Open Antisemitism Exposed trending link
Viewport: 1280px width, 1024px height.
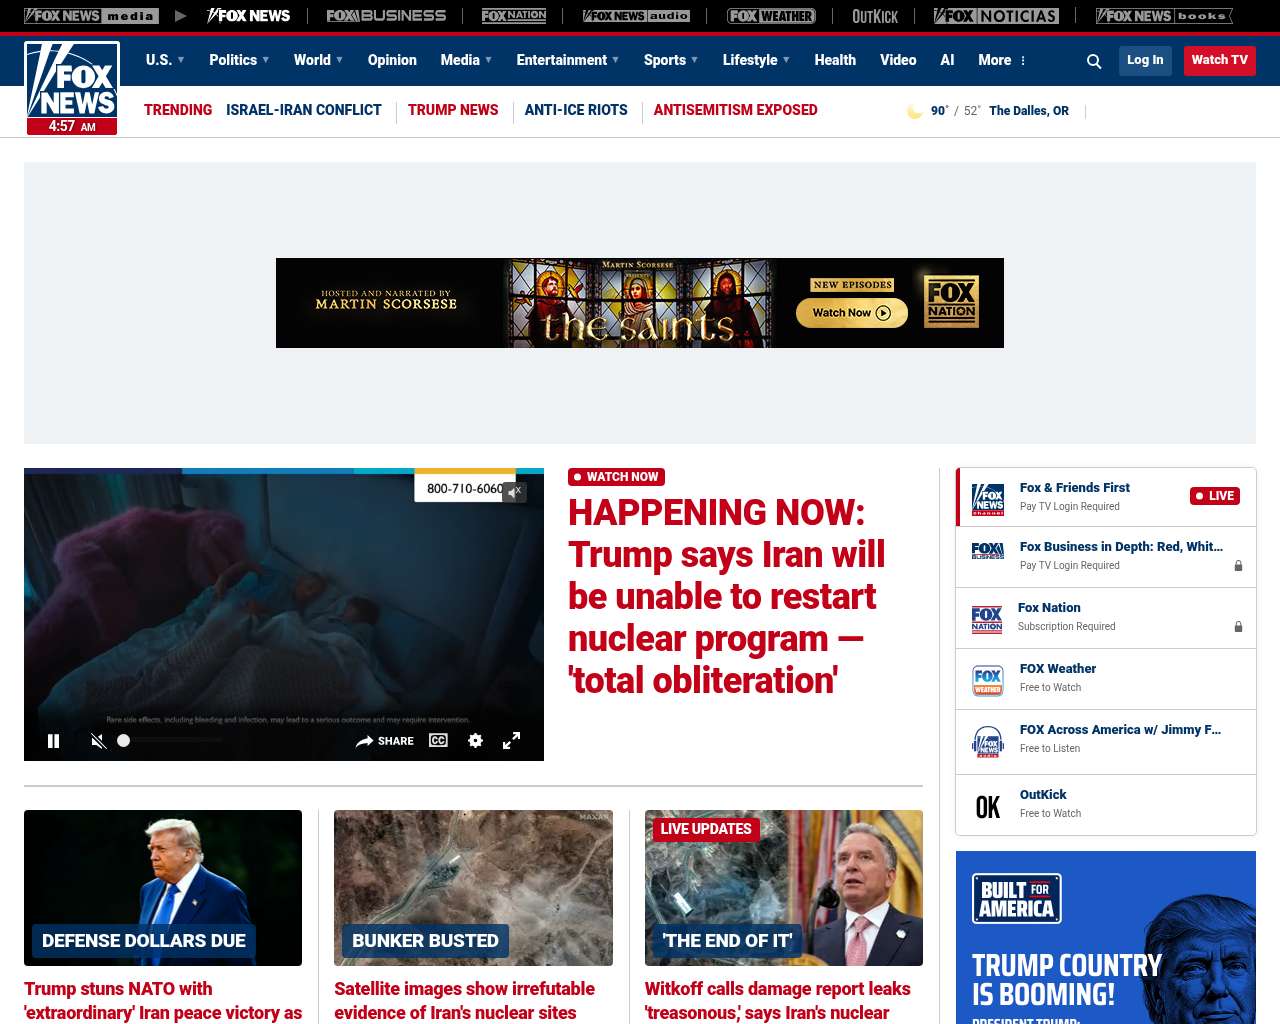pos(736,110)
